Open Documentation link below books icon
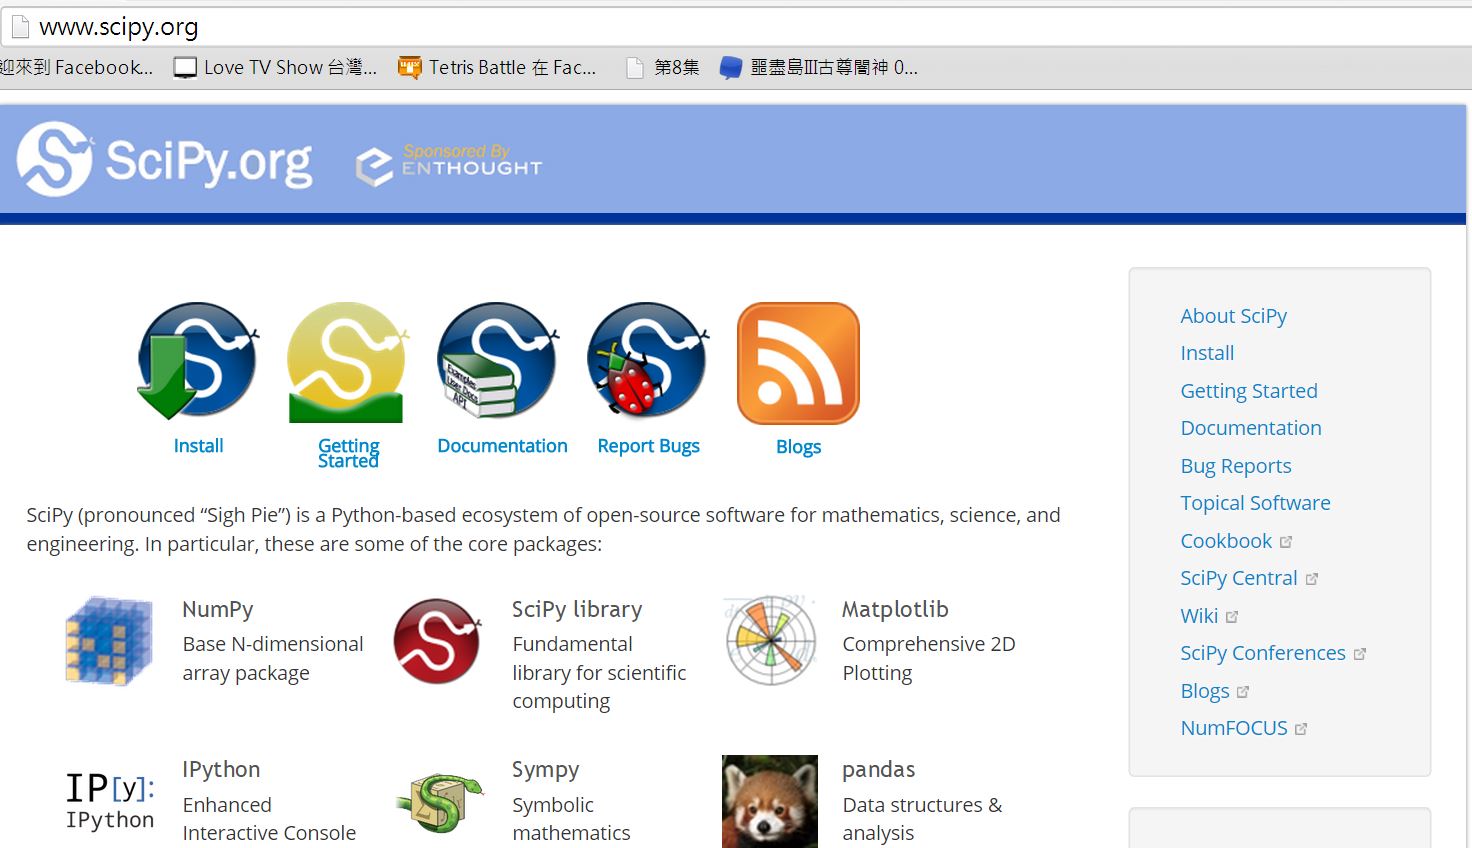 [502, 446]
